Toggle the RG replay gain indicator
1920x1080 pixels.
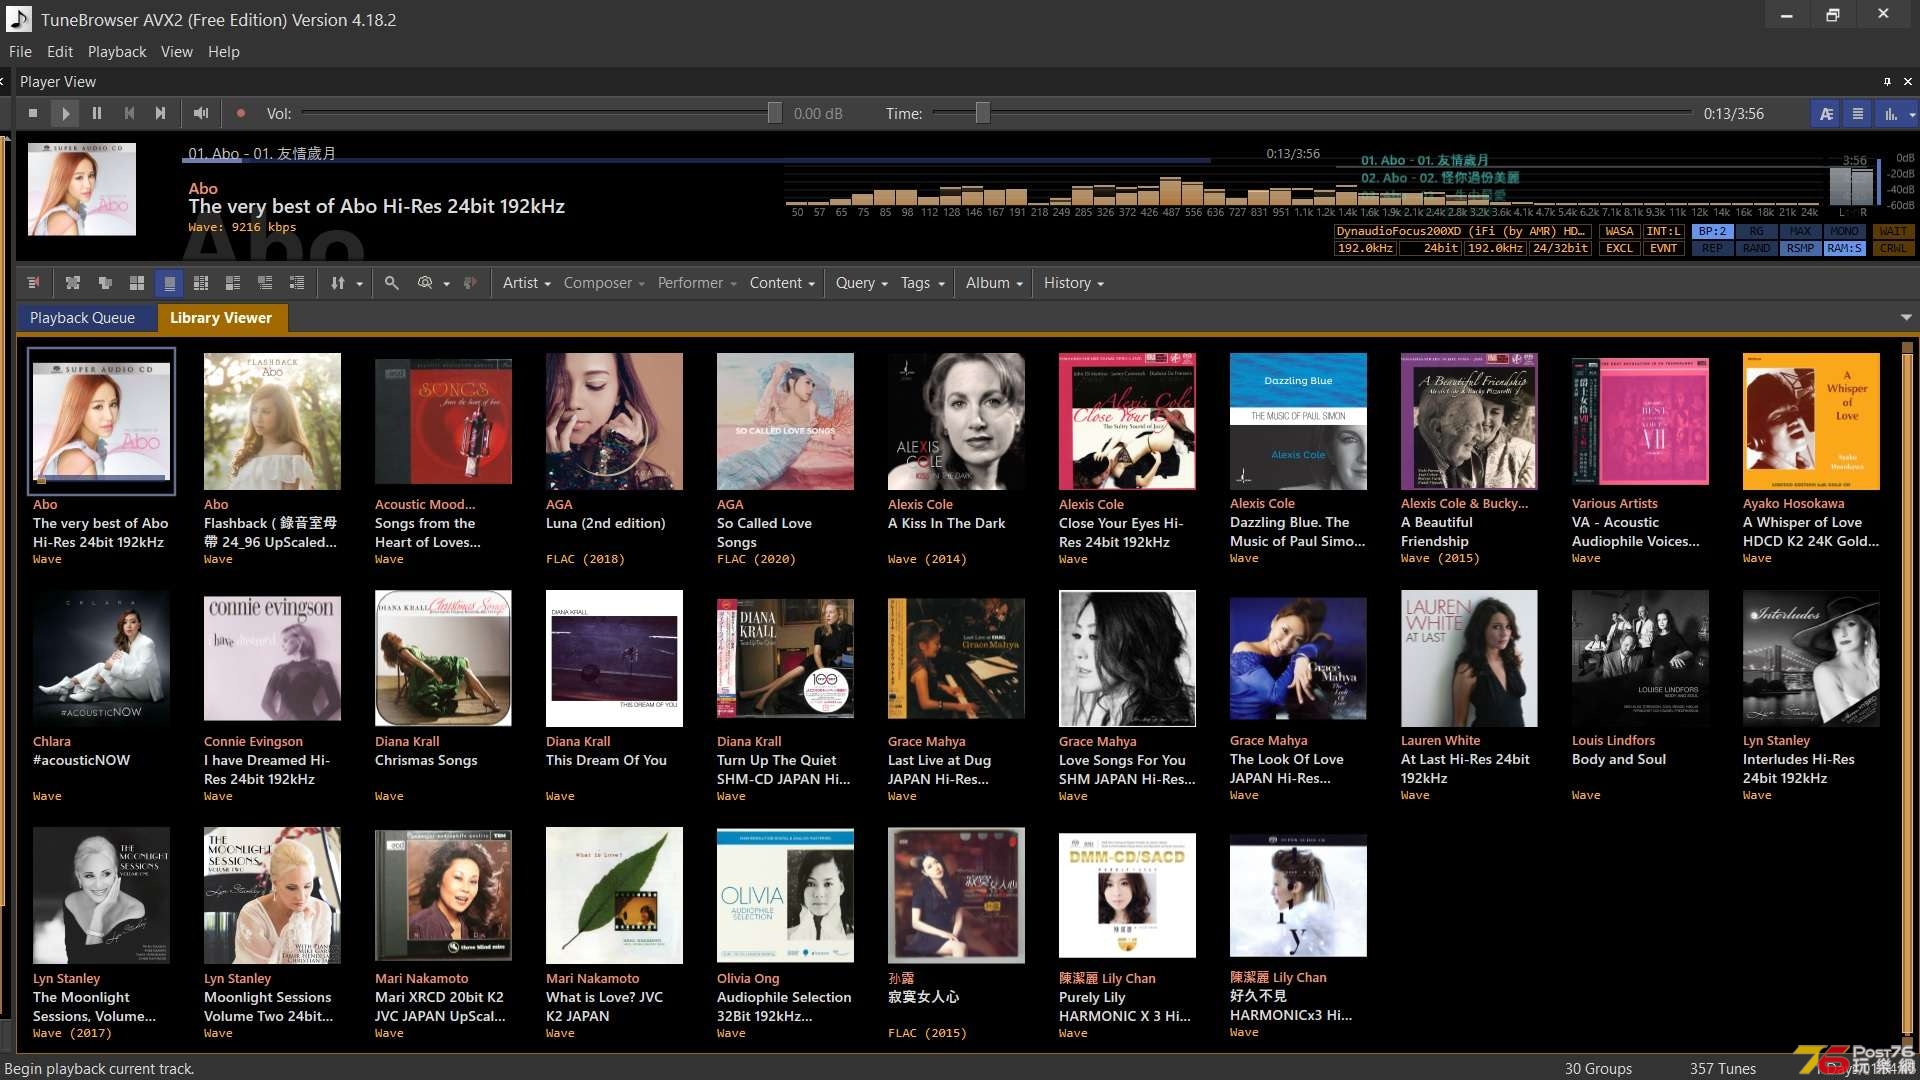[1756, 231]
